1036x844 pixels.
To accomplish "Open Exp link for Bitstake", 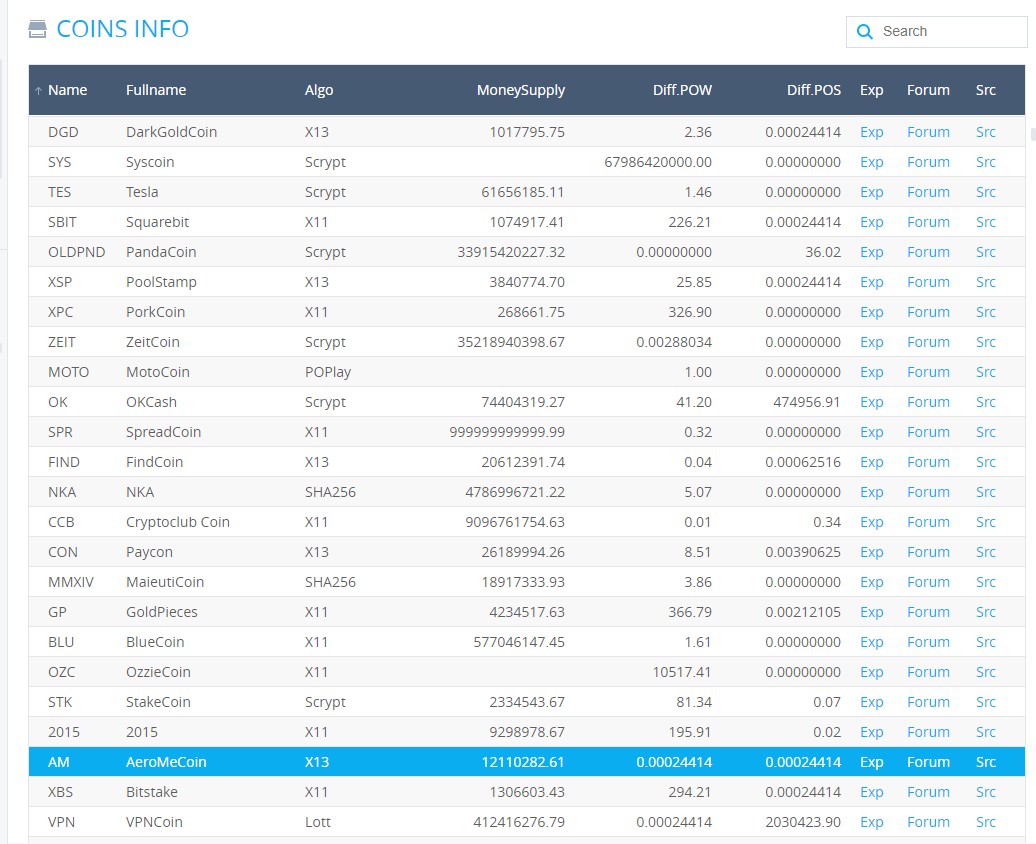I will coord(871,792).
